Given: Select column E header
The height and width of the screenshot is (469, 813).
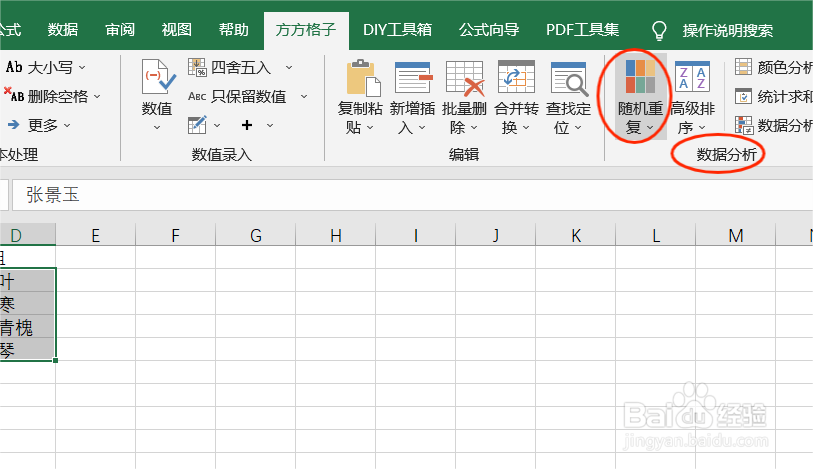Looking at the screenshot, I should [x=95, y=235].
